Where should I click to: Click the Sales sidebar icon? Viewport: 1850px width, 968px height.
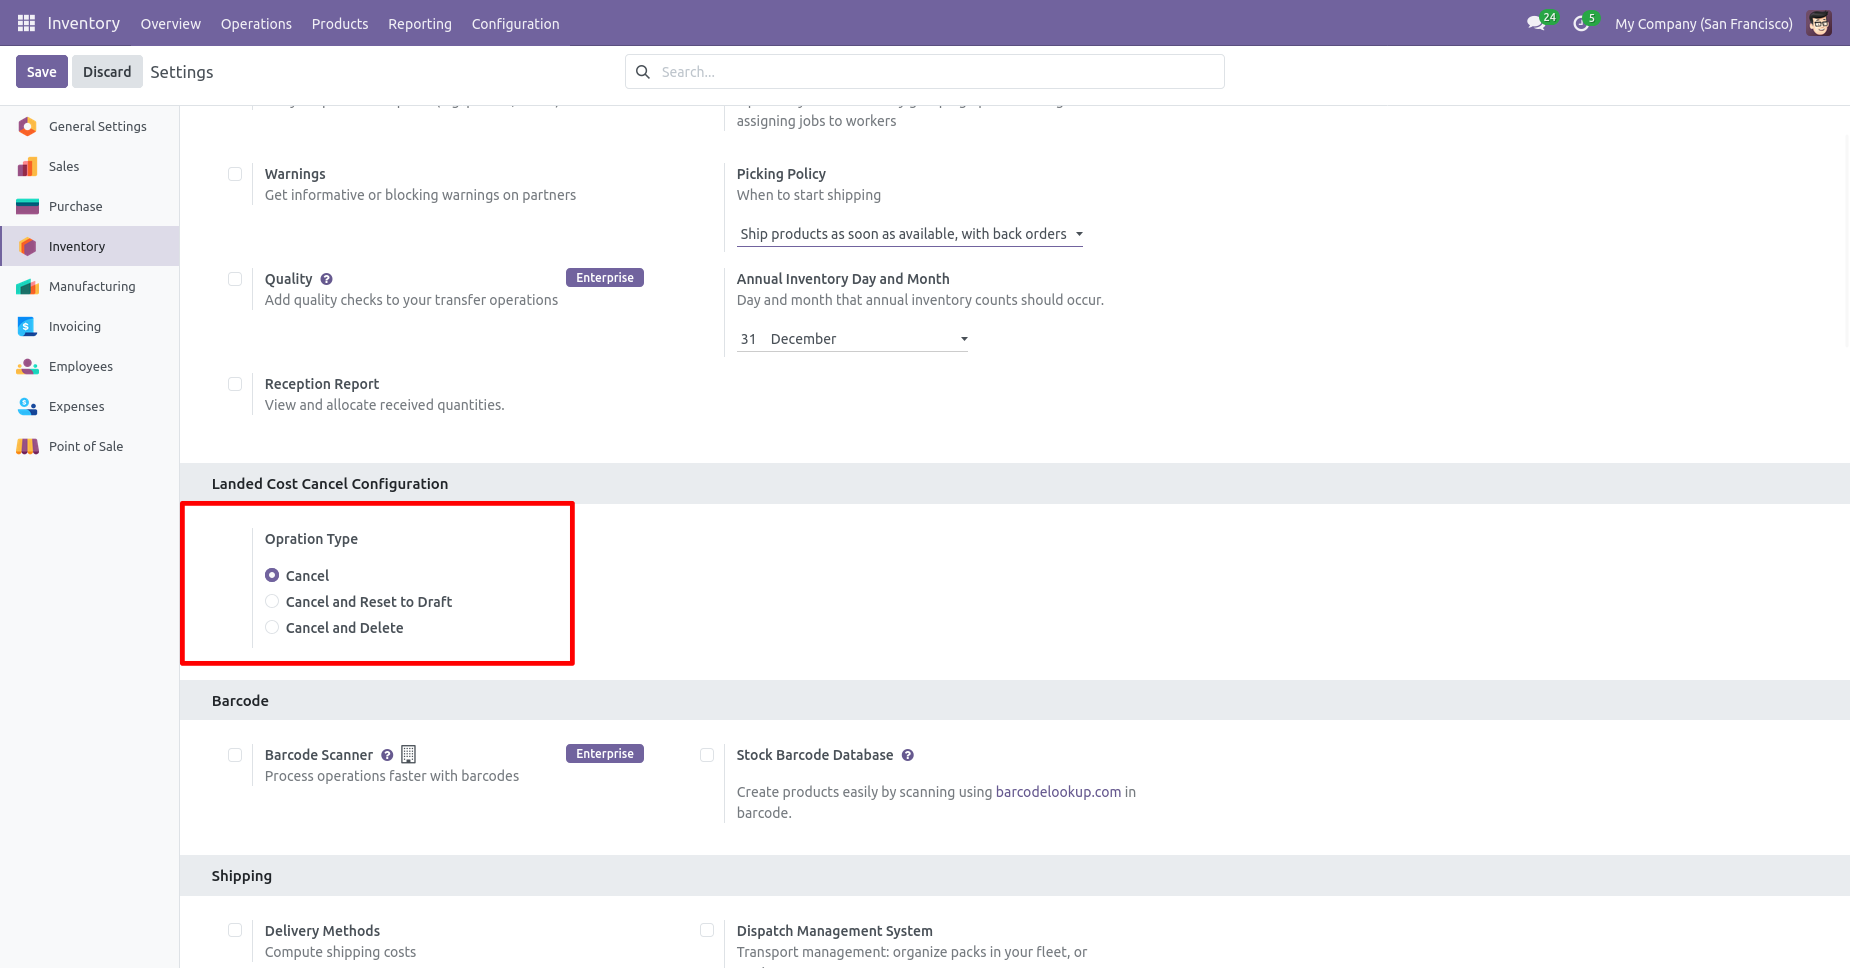(27, 166)
